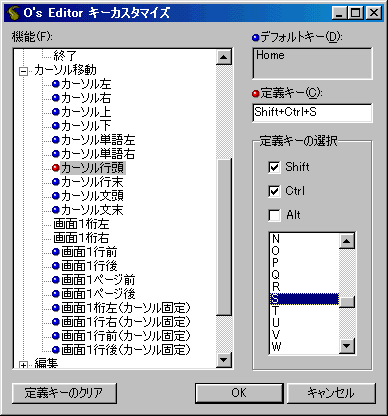The height and width of the screenshot is (416, 388).
Task: Click function tree vertical scrollbar thumb
Action: click(x=224, y=237)
